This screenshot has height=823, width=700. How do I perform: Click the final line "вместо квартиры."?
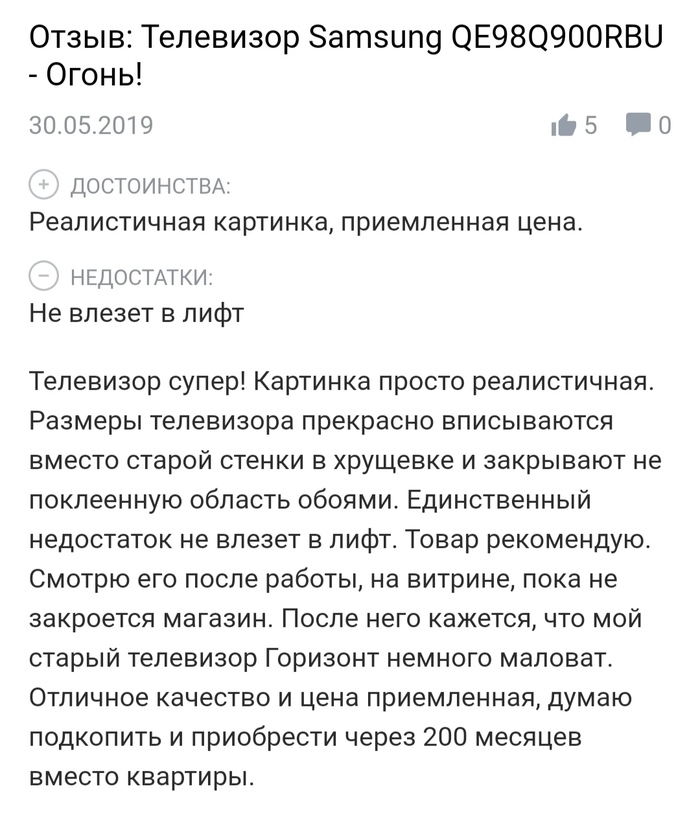[x=142, y=776]
